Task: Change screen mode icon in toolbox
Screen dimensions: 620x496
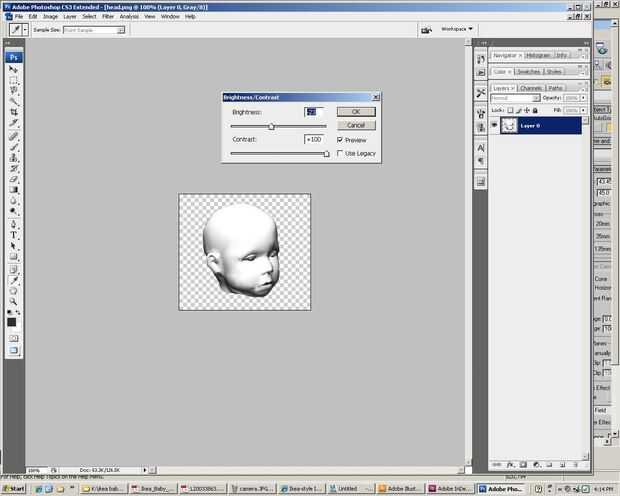Action: pos(13,350)
